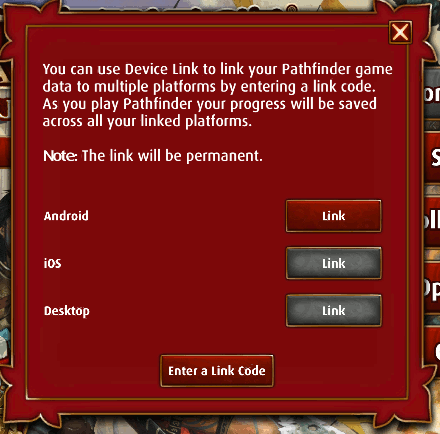This screenshot has height=434, width=440.
Task: Click the gray background button ending in 'or'
Action: [432, 93]
